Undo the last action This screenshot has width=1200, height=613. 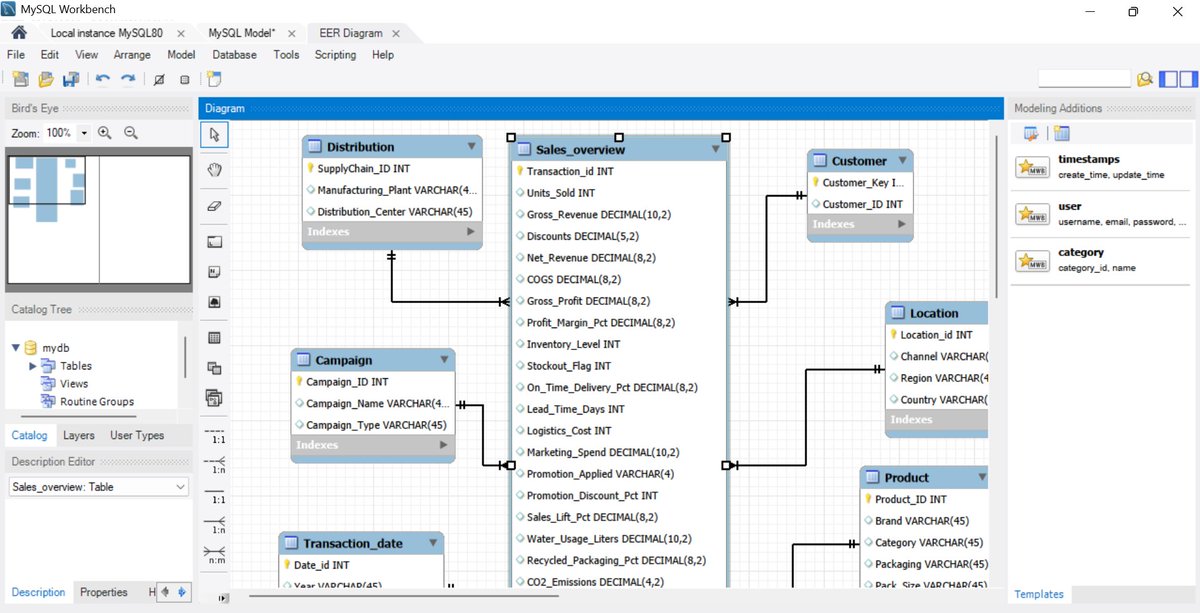click(103, 79)
